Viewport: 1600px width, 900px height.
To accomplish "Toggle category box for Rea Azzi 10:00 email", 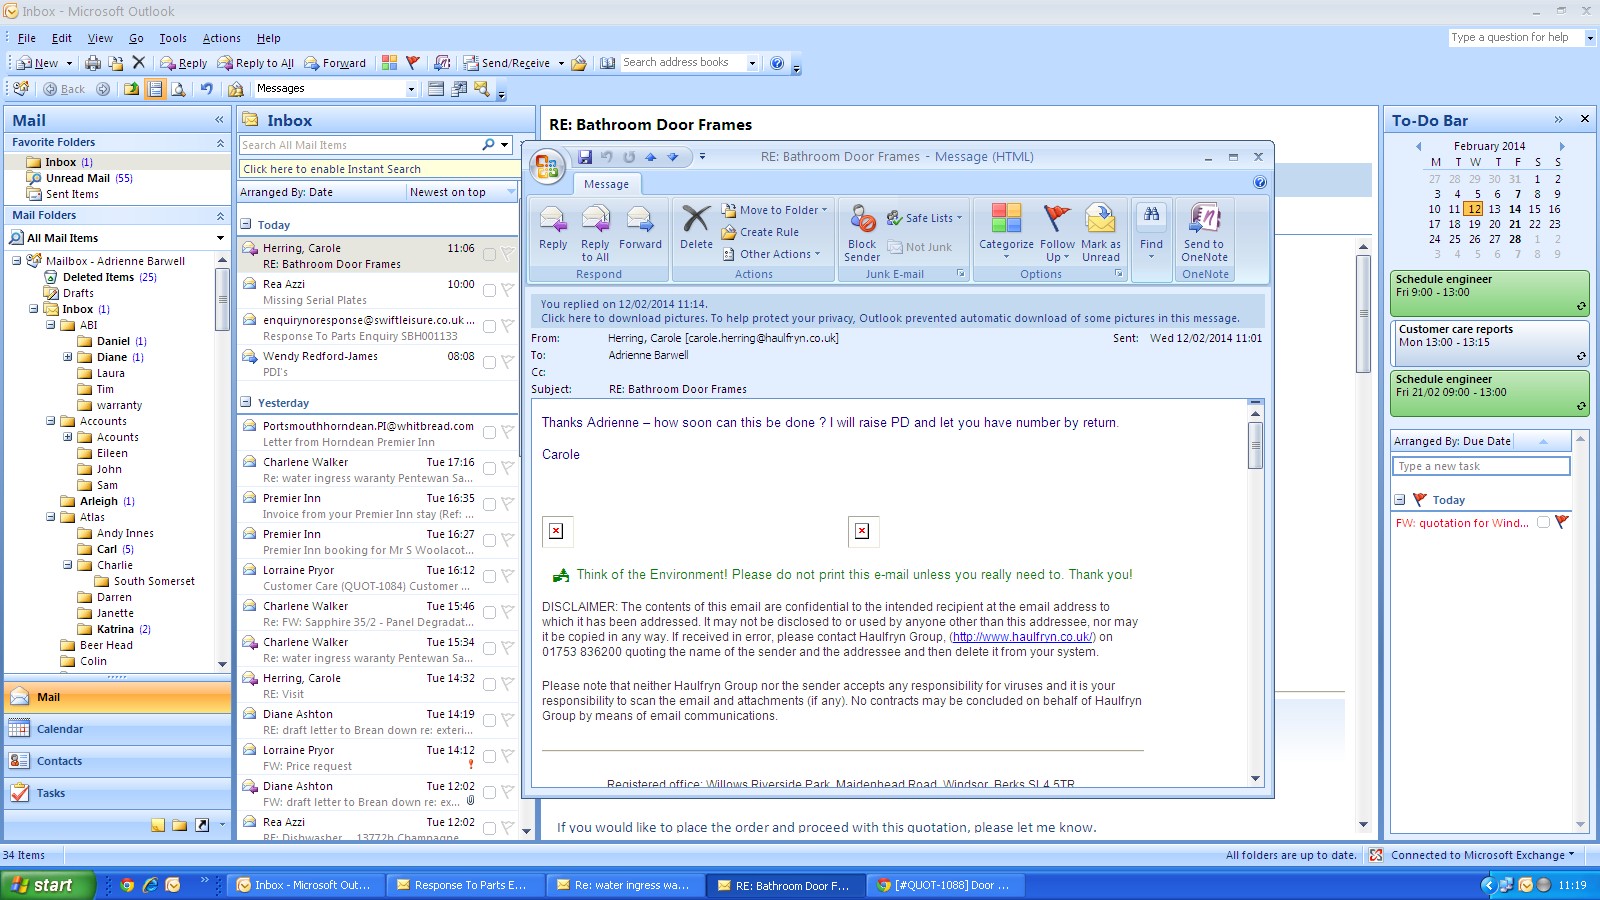I will (489, 291).
